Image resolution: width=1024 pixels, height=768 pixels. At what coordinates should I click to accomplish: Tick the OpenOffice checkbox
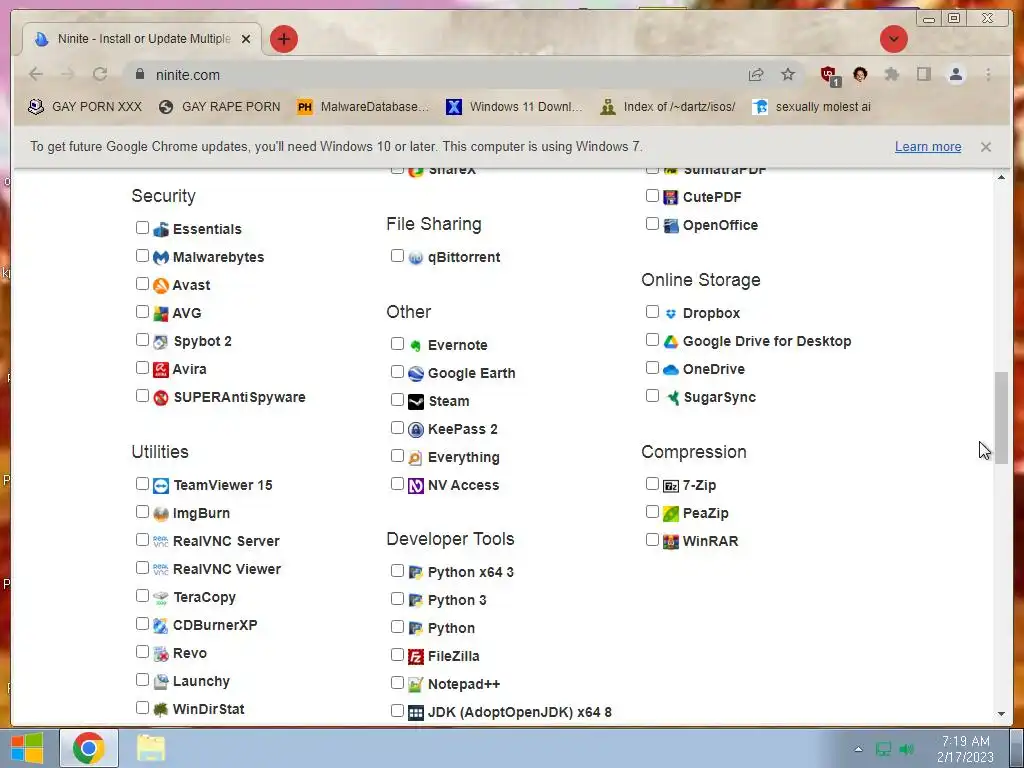[x=652, y=223]
